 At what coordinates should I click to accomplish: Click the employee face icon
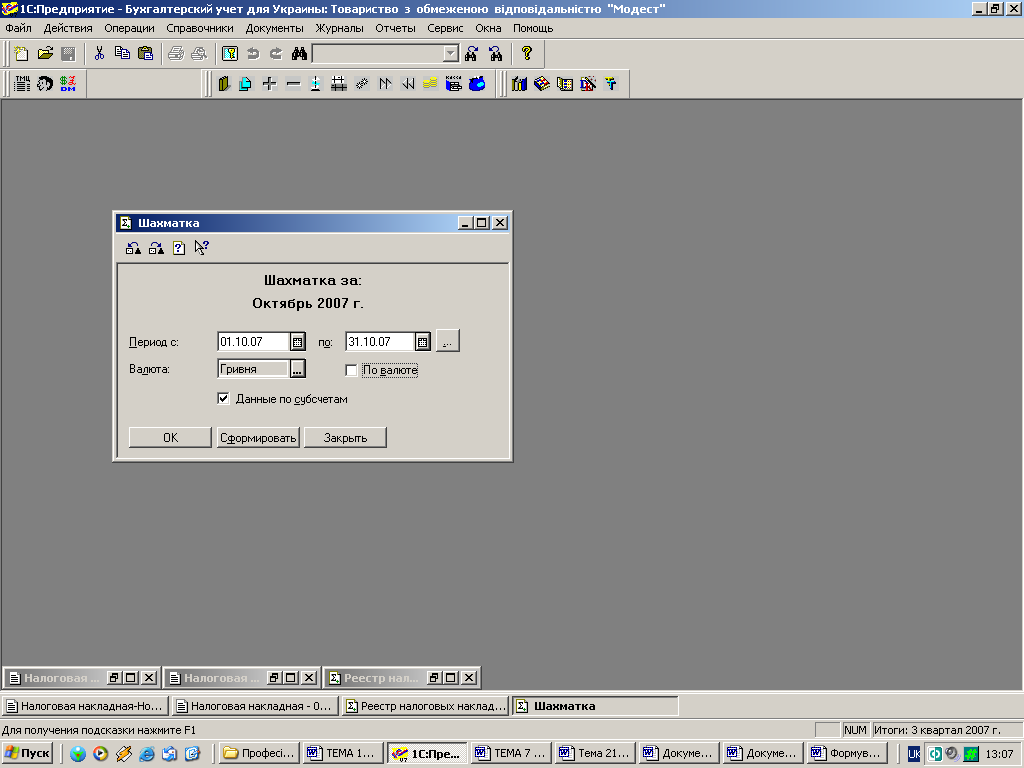[x=45, y=84]
